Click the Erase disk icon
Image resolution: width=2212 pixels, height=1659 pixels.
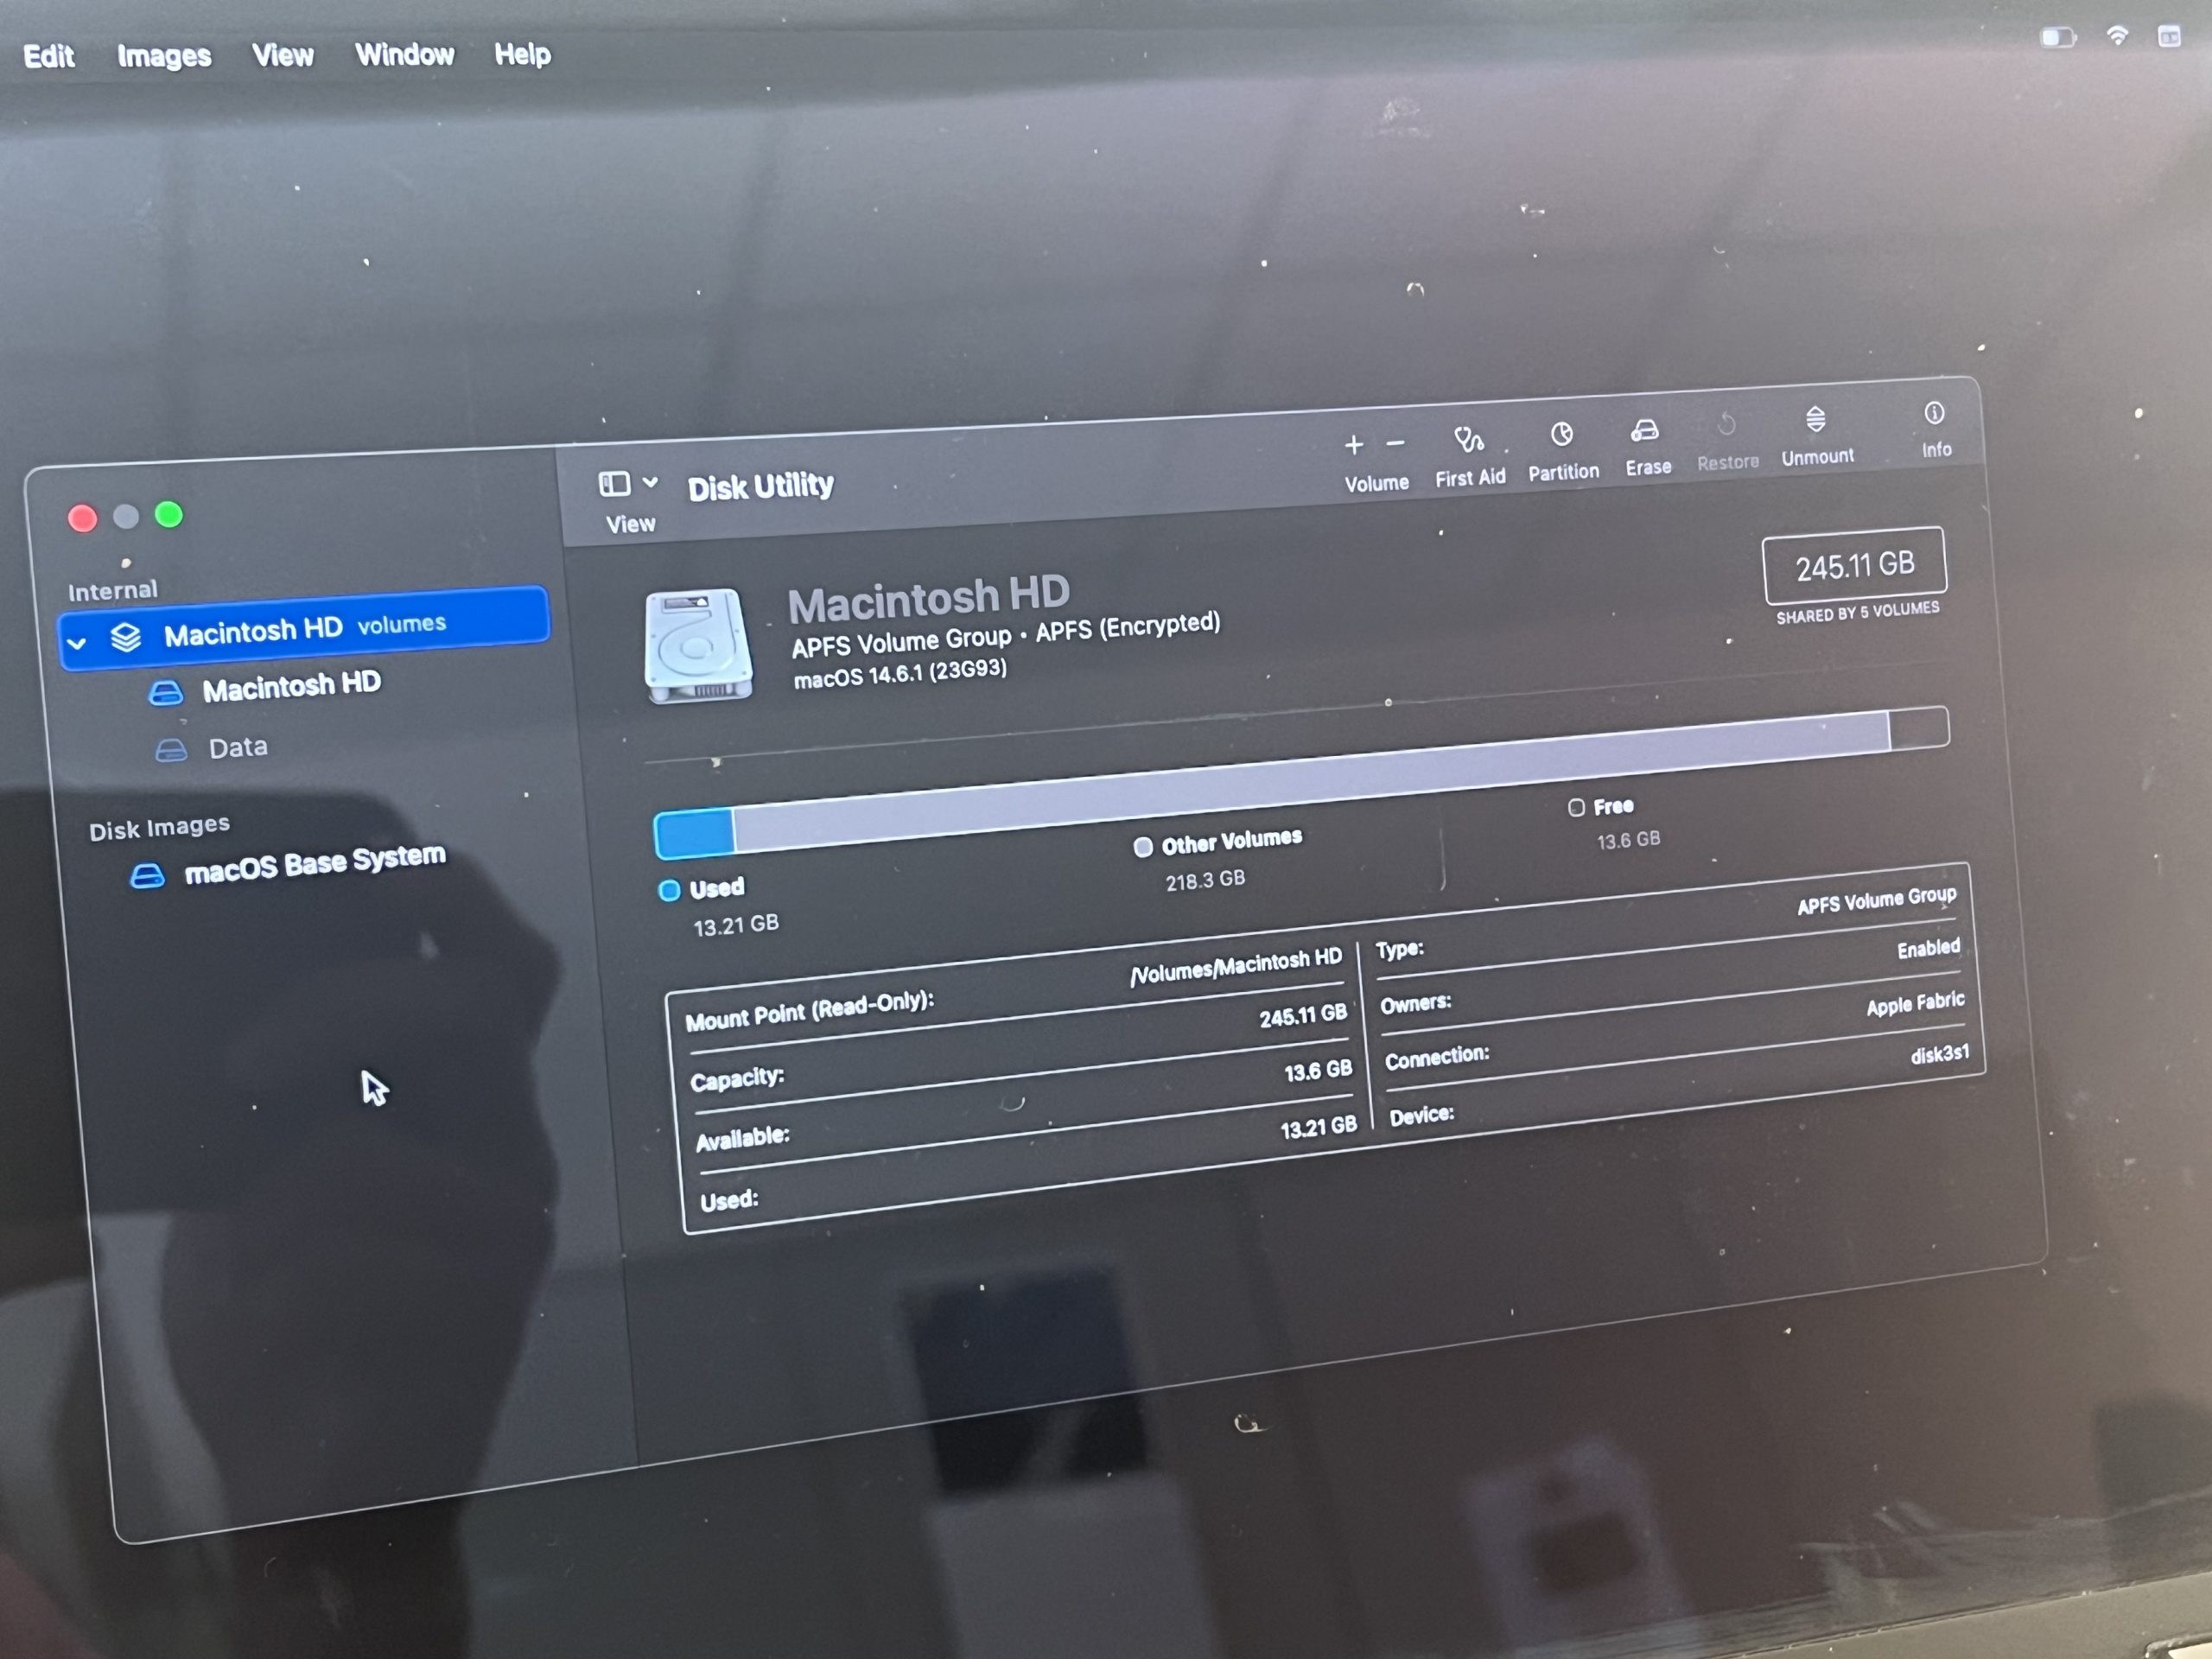click(1645, 430)
